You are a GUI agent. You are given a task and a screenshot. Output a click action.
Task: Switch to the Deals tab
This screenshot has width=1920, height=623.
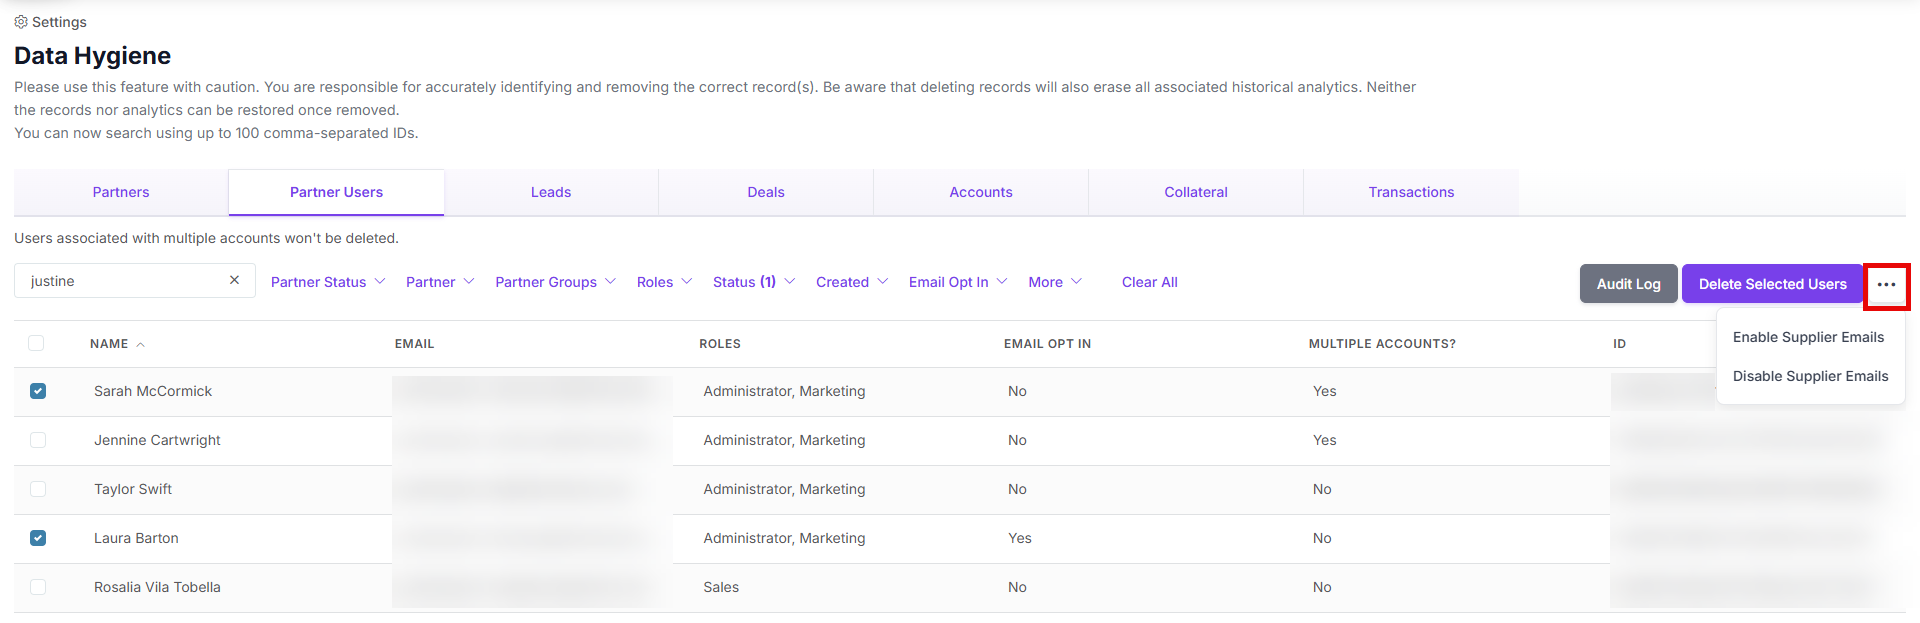pos(766,192)
